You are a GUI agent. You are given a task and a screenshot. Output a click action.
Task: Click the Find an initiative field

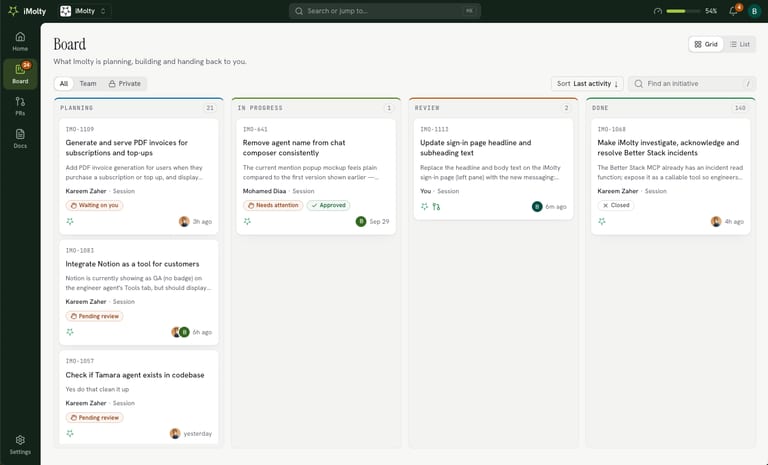pyautogui.click(x=692, y=84)
